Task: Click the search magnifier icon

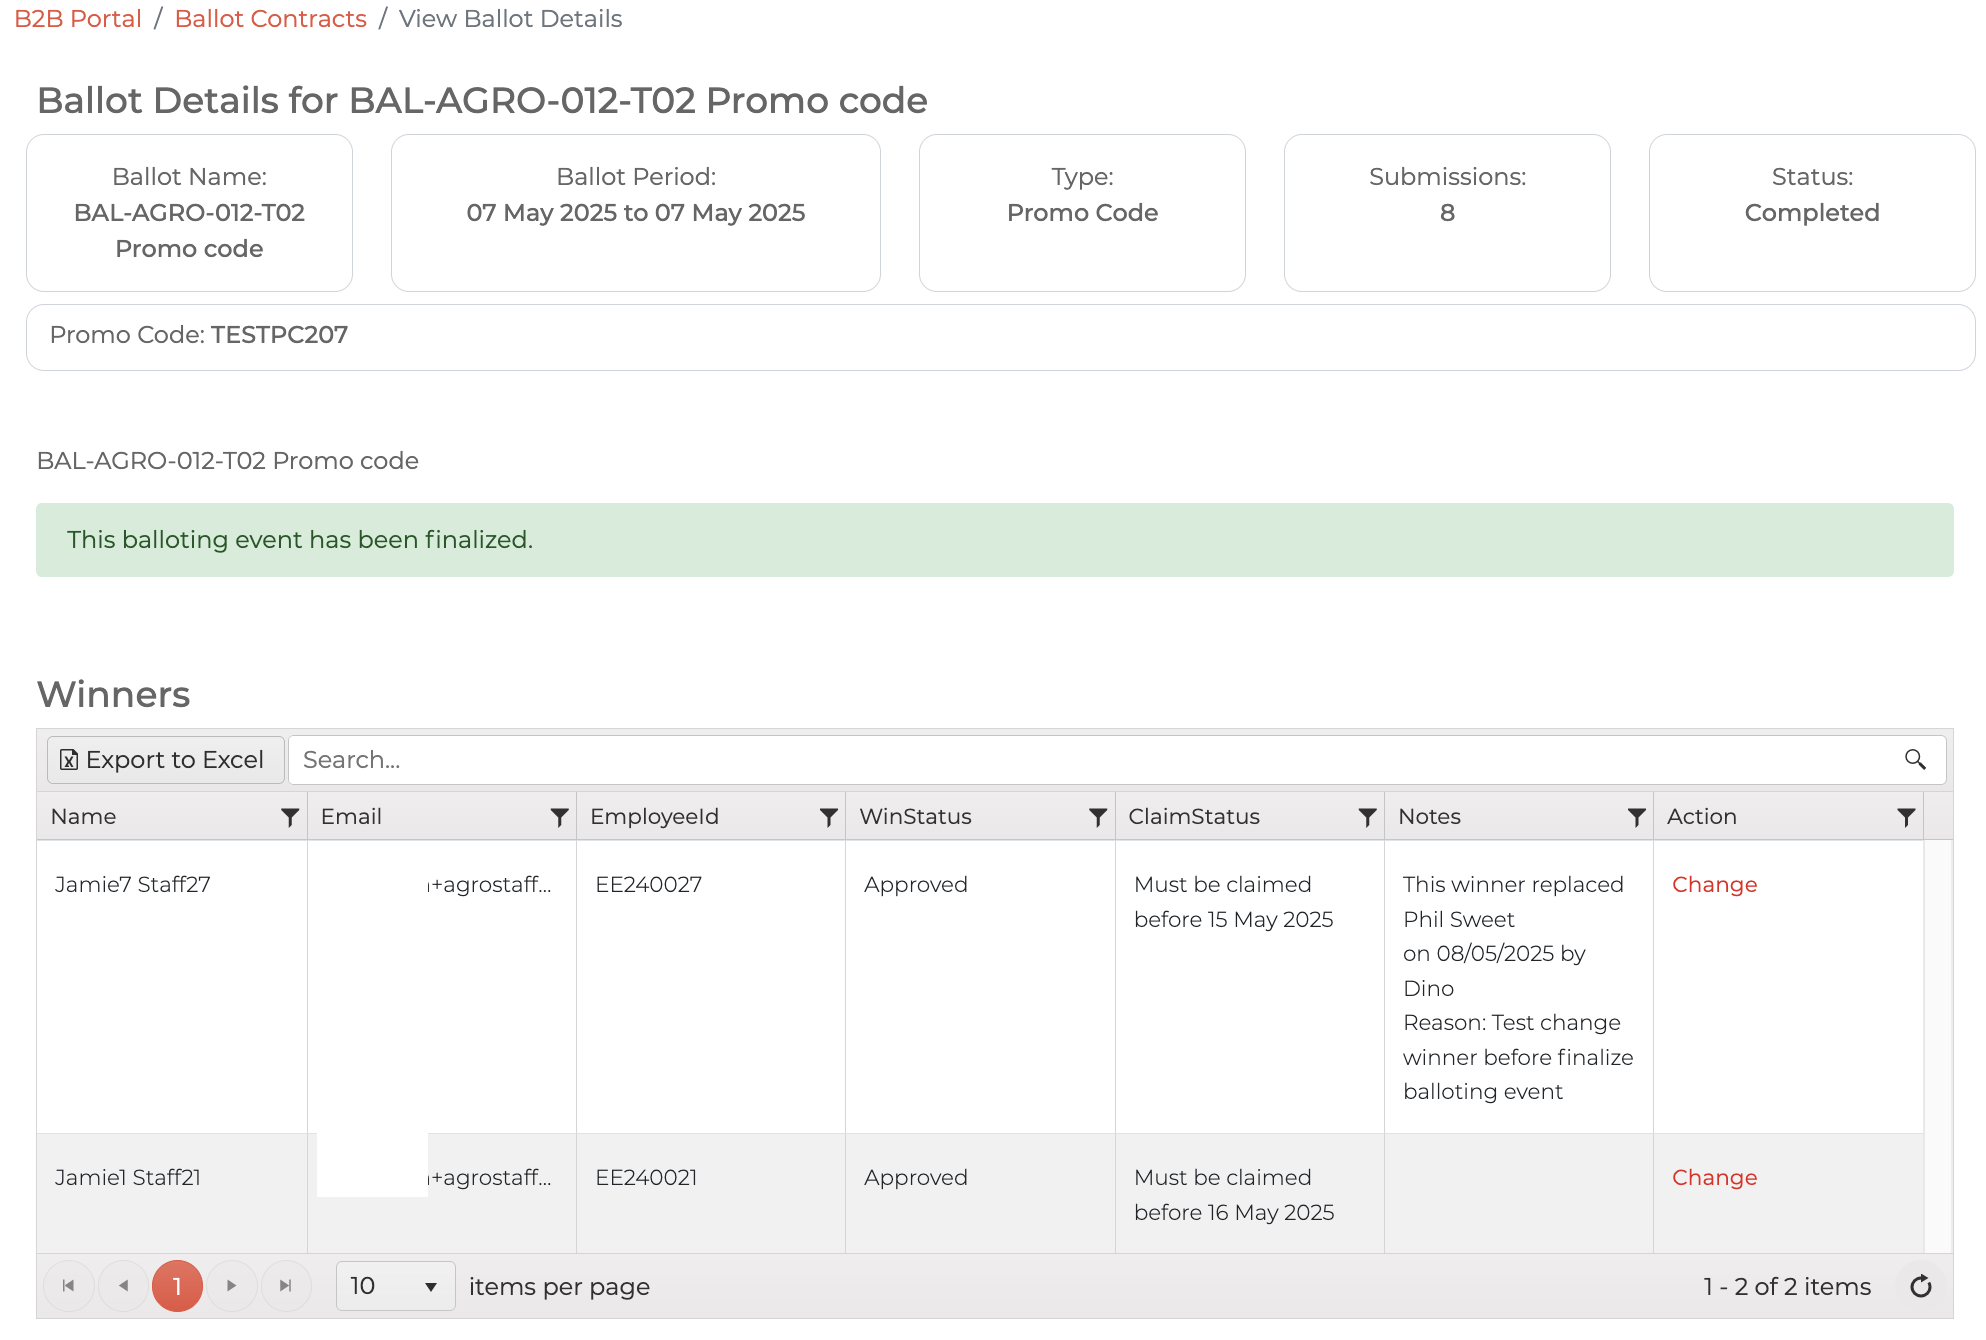Action: coord(1915,760)
